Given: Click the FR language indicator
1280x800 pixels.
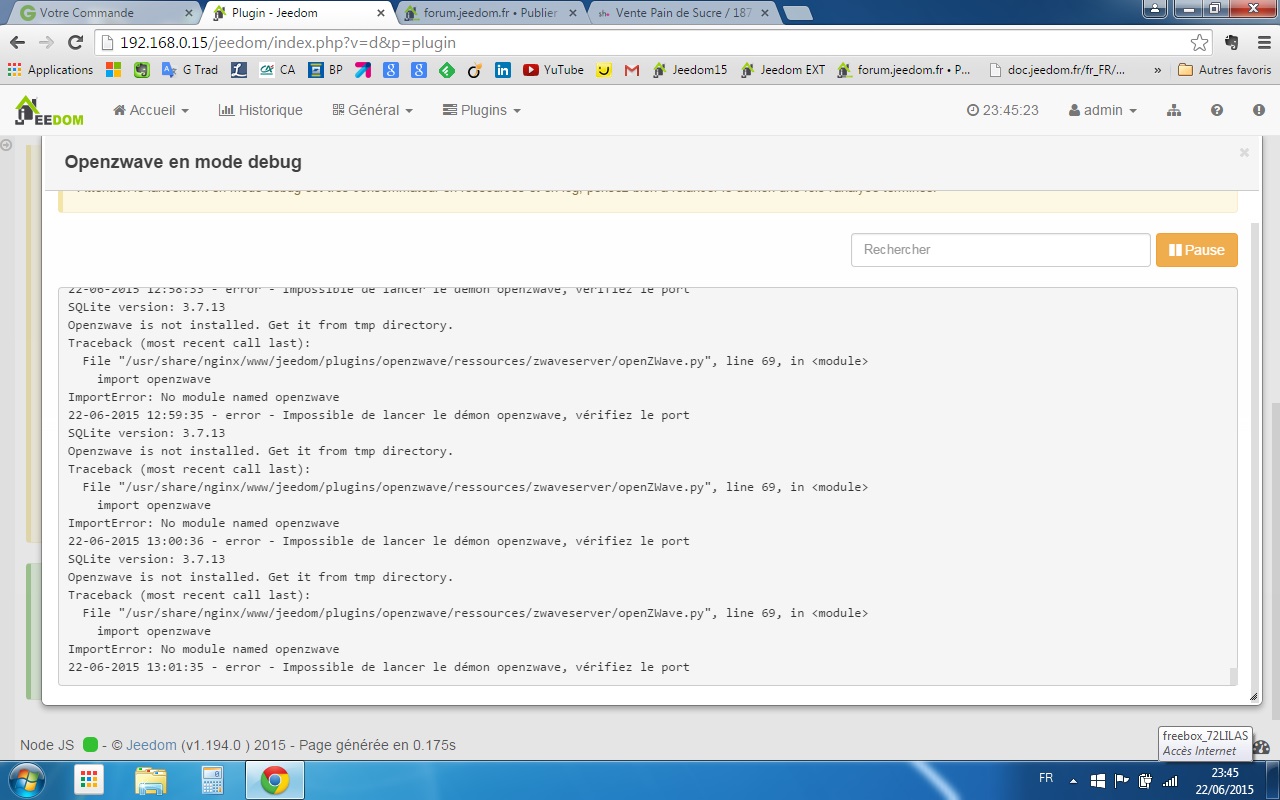Looking at the screenshot, I should click(x=1046, y=777).
